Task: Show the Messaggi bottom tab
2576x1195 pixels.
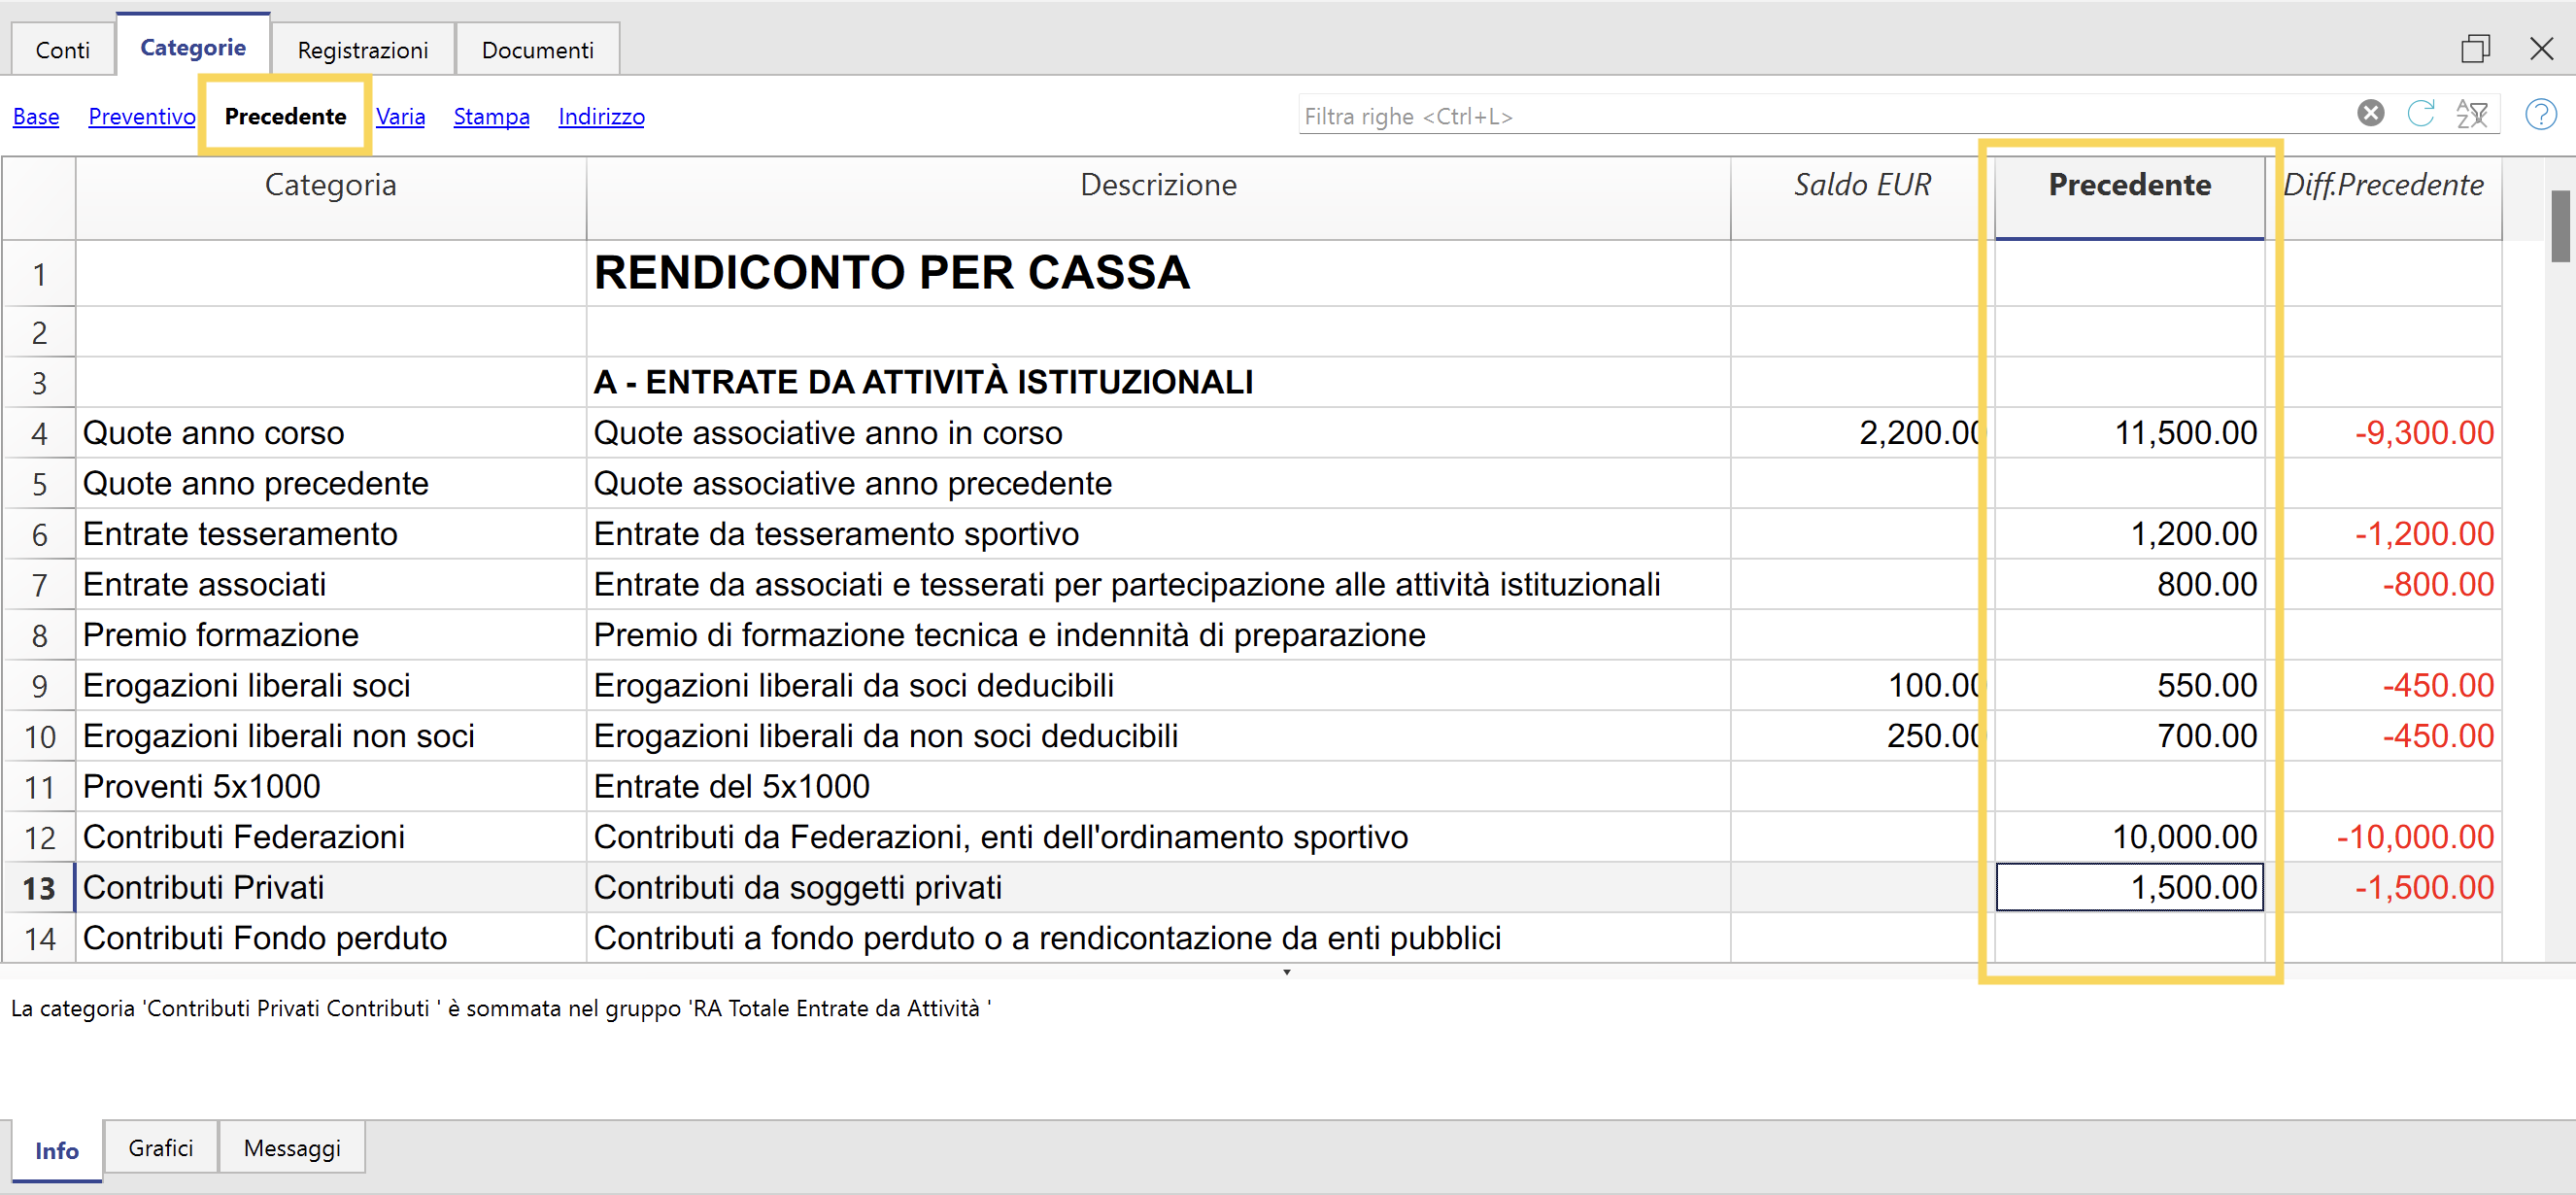Action: point(292,1148)
